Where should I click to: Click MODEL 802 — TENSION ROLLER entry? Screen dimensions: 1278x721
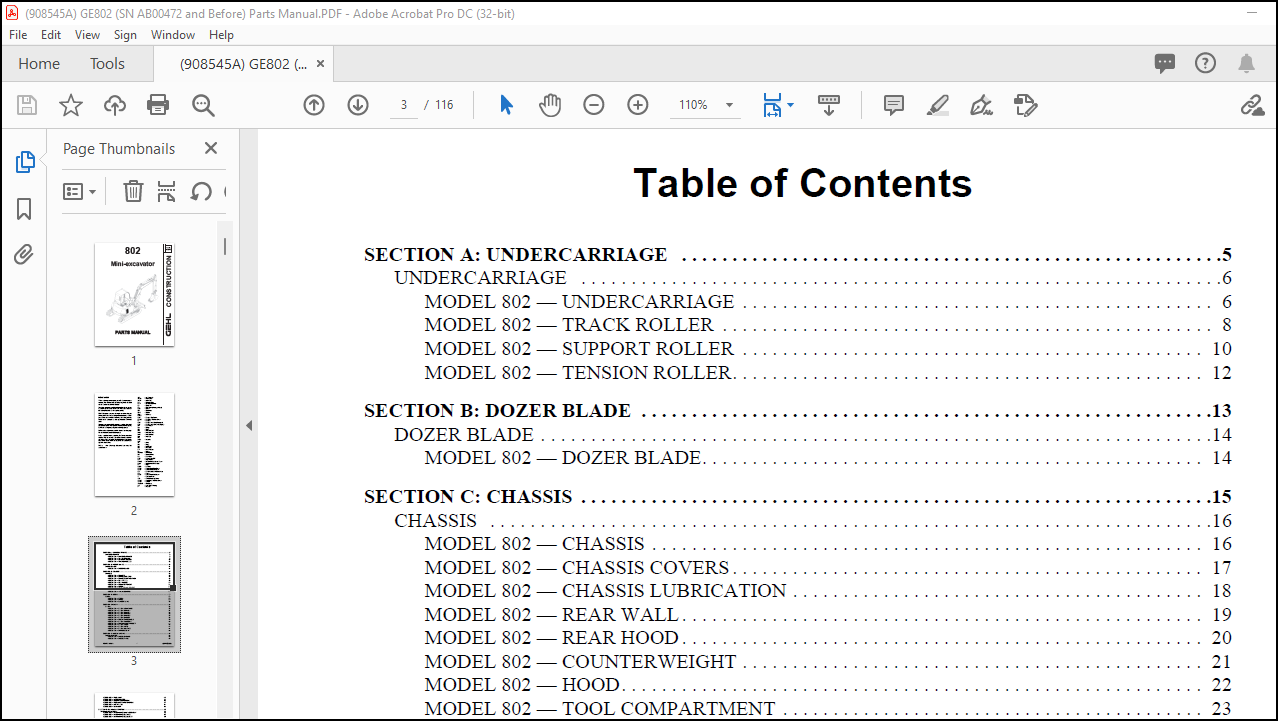coord(828,373)
